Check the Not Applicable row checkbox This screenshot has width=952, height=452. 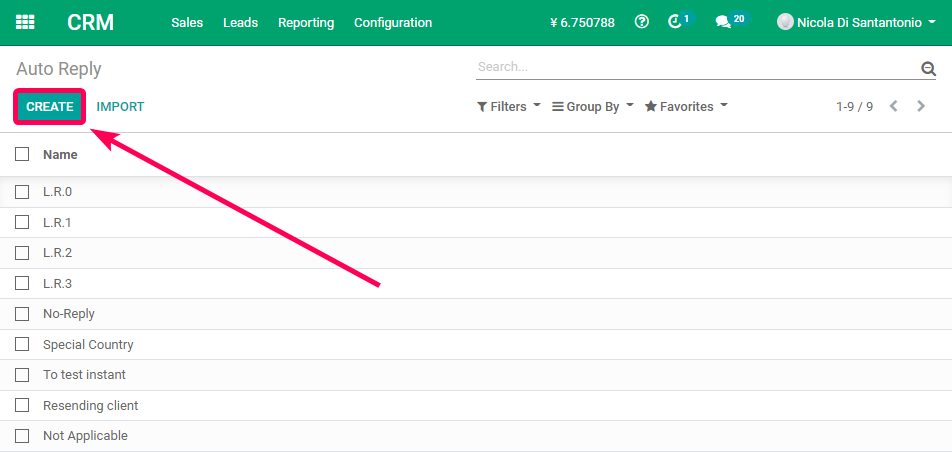[22, 436]
